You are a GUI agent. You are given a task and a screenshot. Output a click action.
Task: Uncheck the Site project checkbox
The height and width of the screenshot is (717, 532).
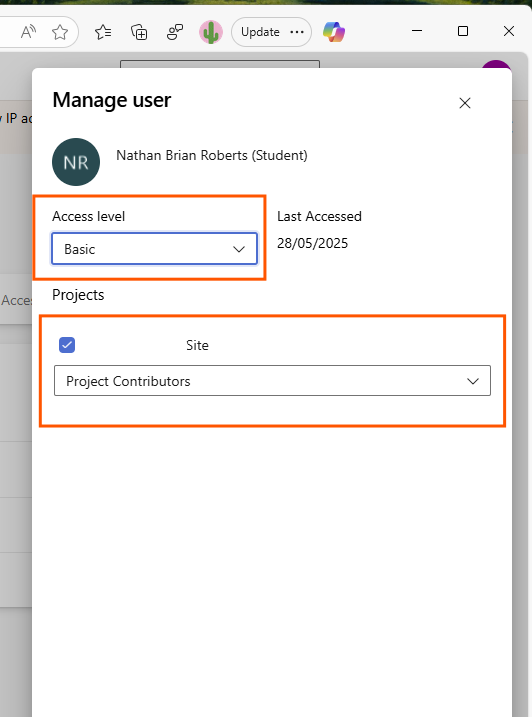[67, 345]
